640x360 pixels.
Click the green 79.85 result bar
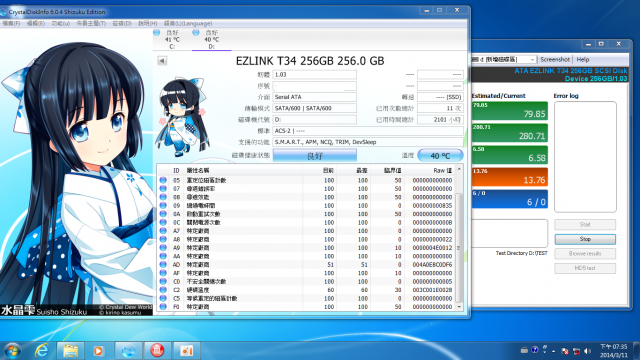coord(509,111)
